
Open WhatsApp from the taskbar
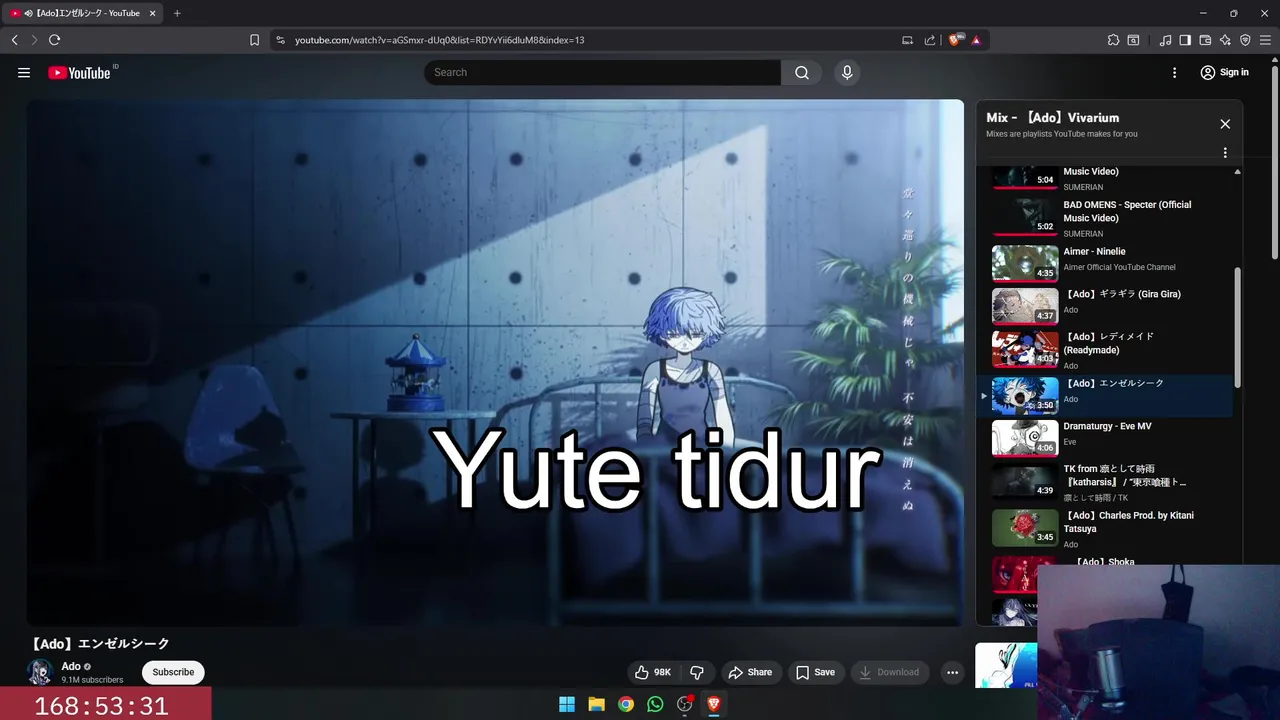point(655,704)
